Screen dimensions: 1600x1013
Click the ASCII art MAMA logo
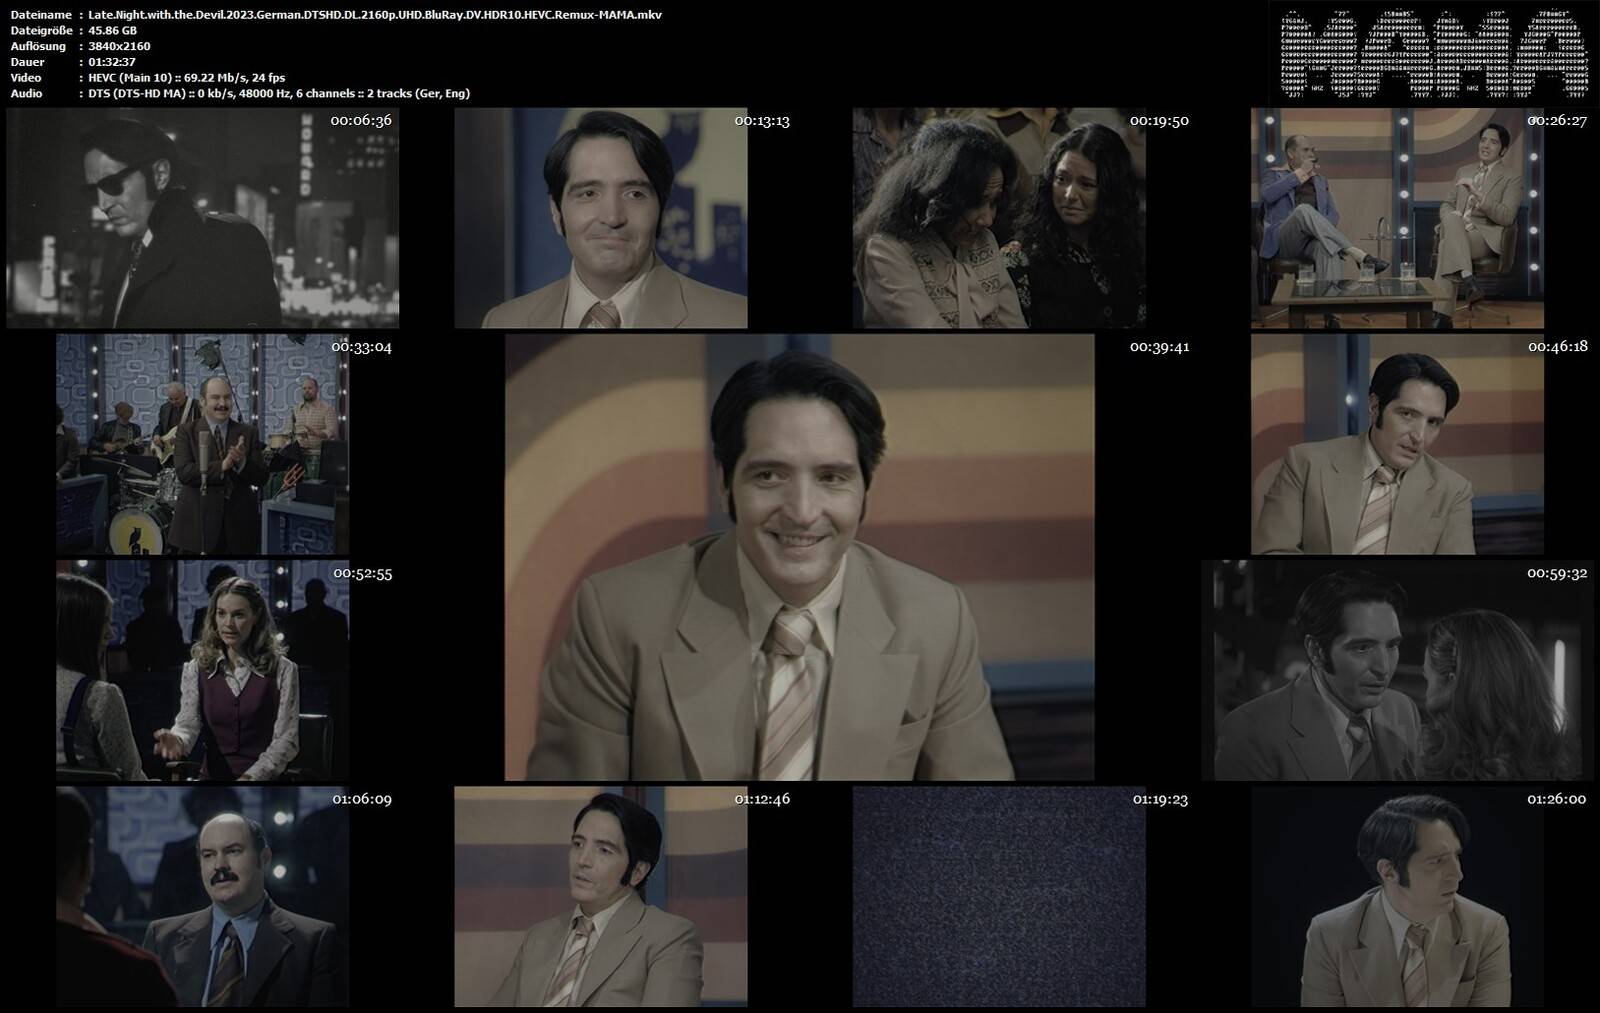coord(1435,54)
